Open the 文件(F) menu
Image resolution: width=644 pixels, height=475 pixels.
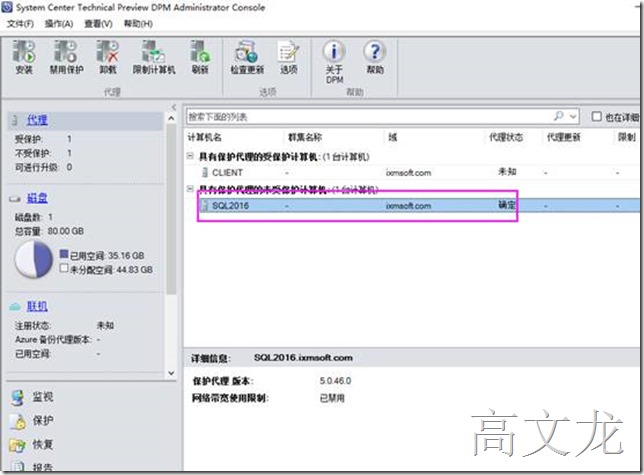click(20, 24)
